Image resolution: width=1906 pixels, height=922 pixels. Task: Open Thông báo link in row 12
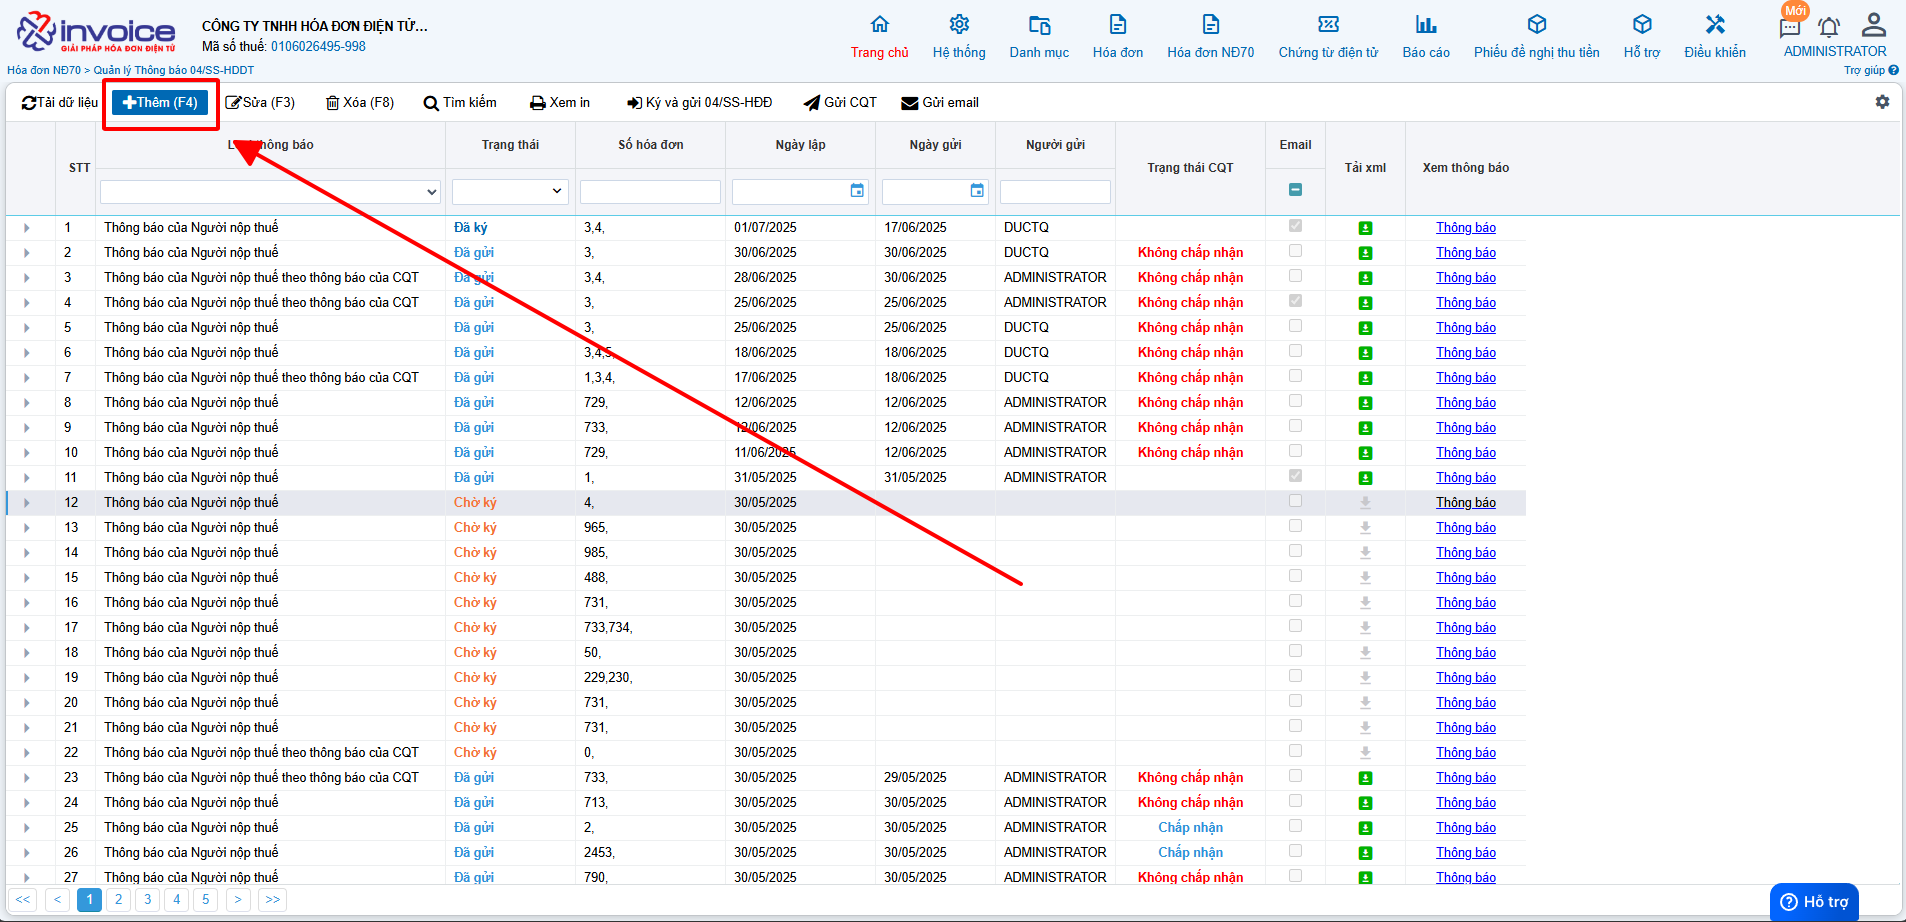click(1466, 503)
